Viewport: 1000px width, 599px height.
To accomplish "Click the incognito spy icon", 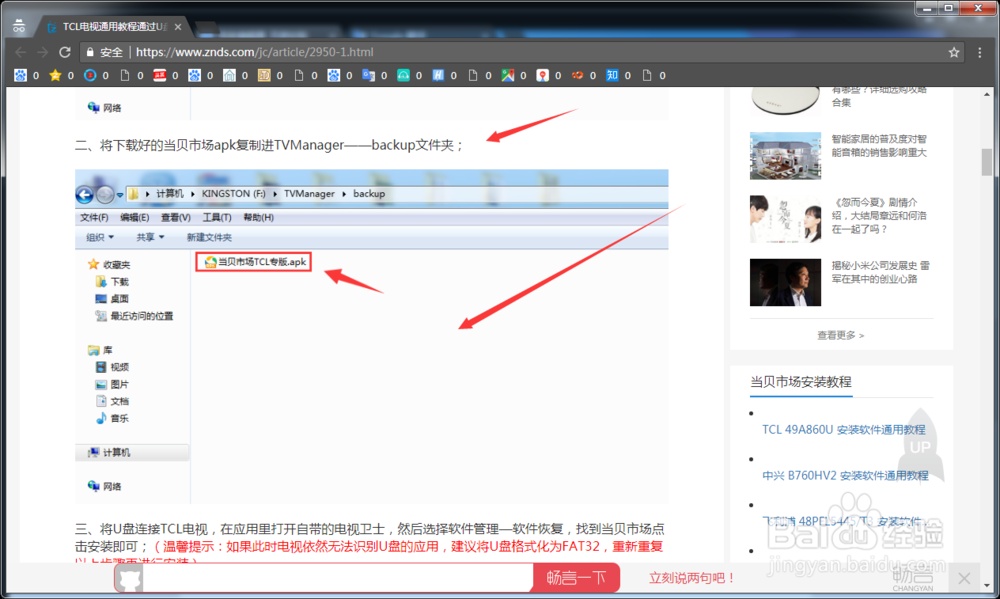I will tap(18, 26).
